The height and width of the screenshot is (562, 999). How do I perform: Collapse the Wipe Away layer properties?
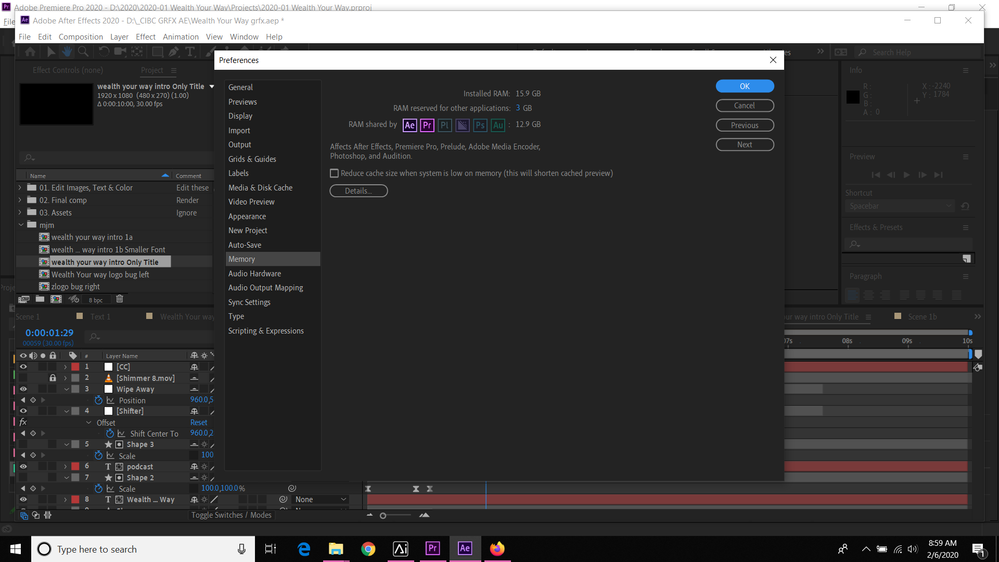point(66,389)
